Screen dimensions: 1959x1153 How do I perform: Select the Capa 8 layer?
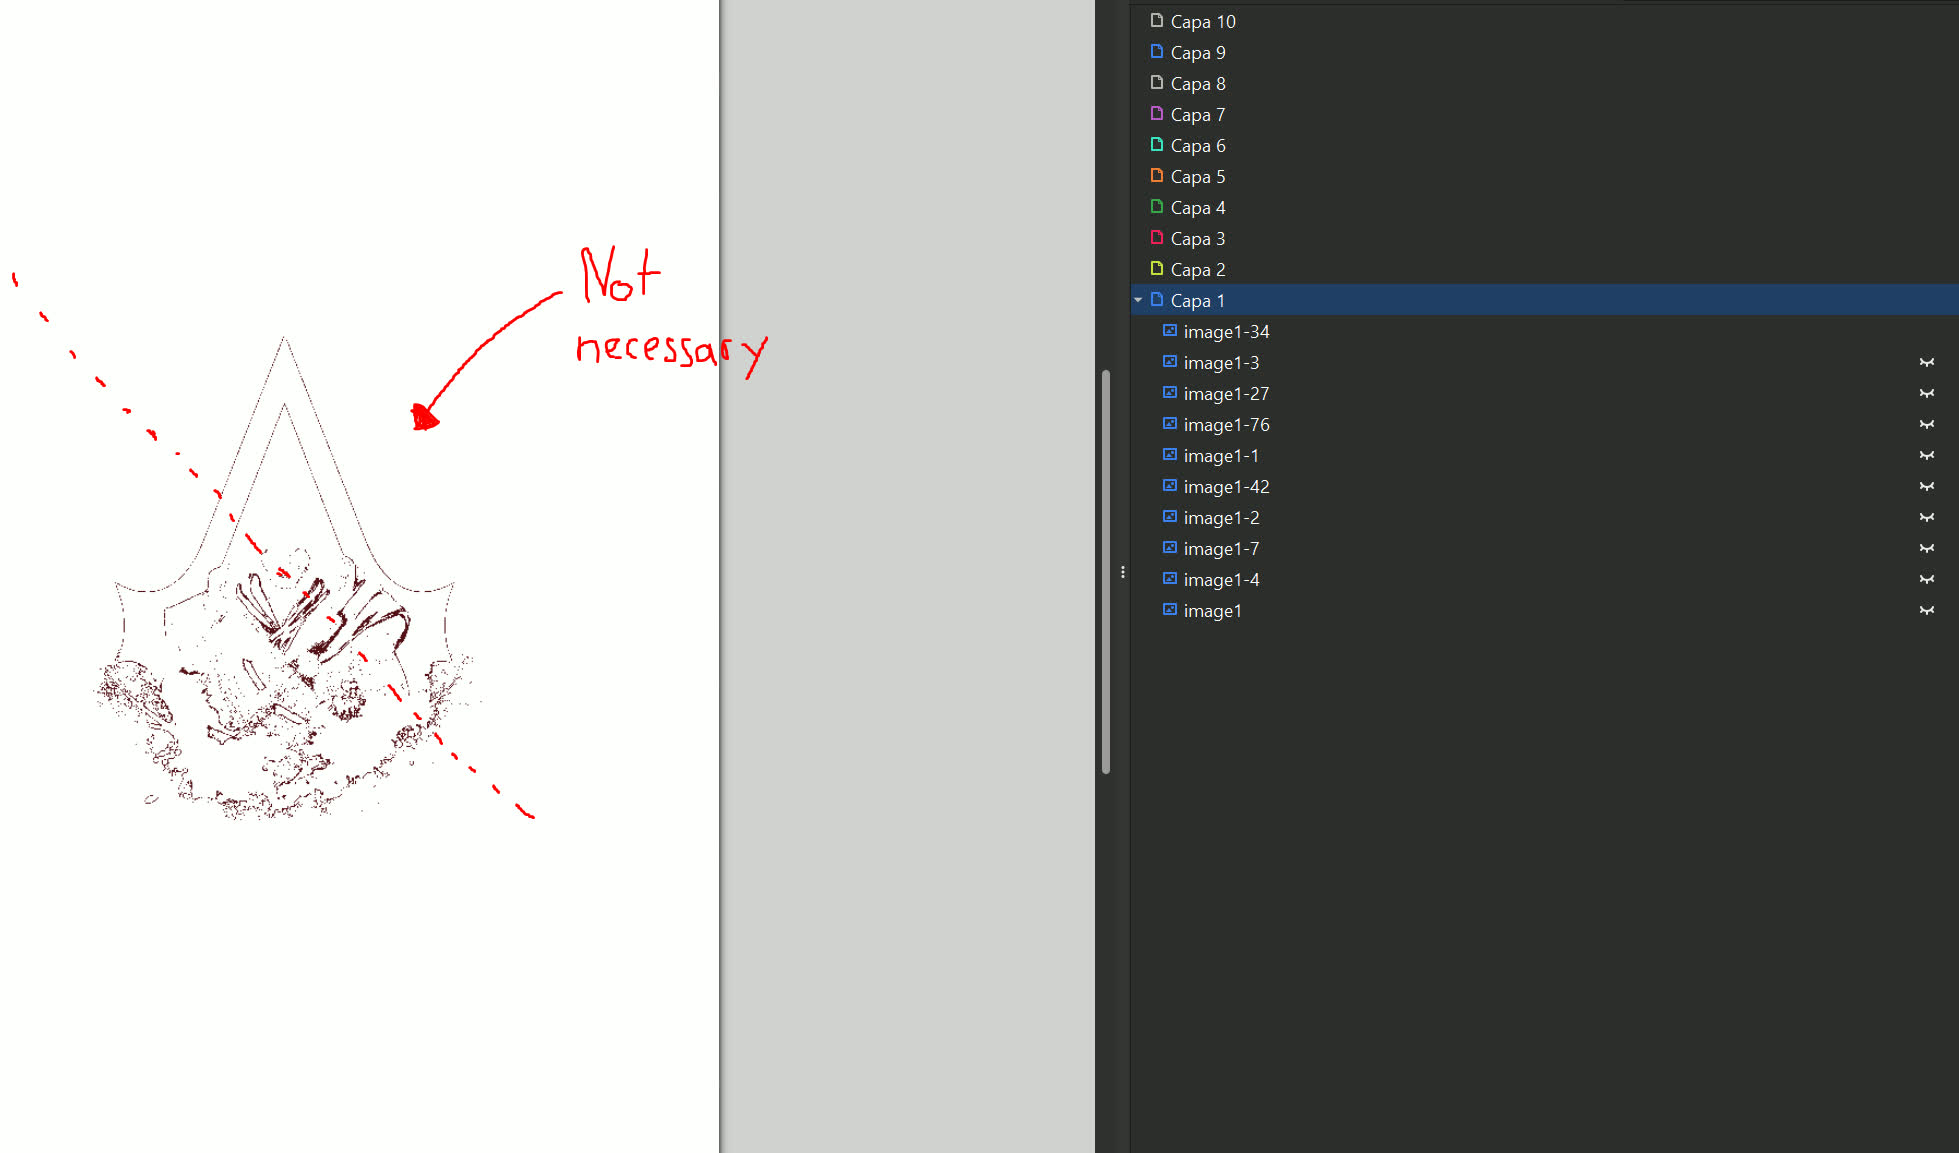pyautogui.click(x=1198, y=83)
